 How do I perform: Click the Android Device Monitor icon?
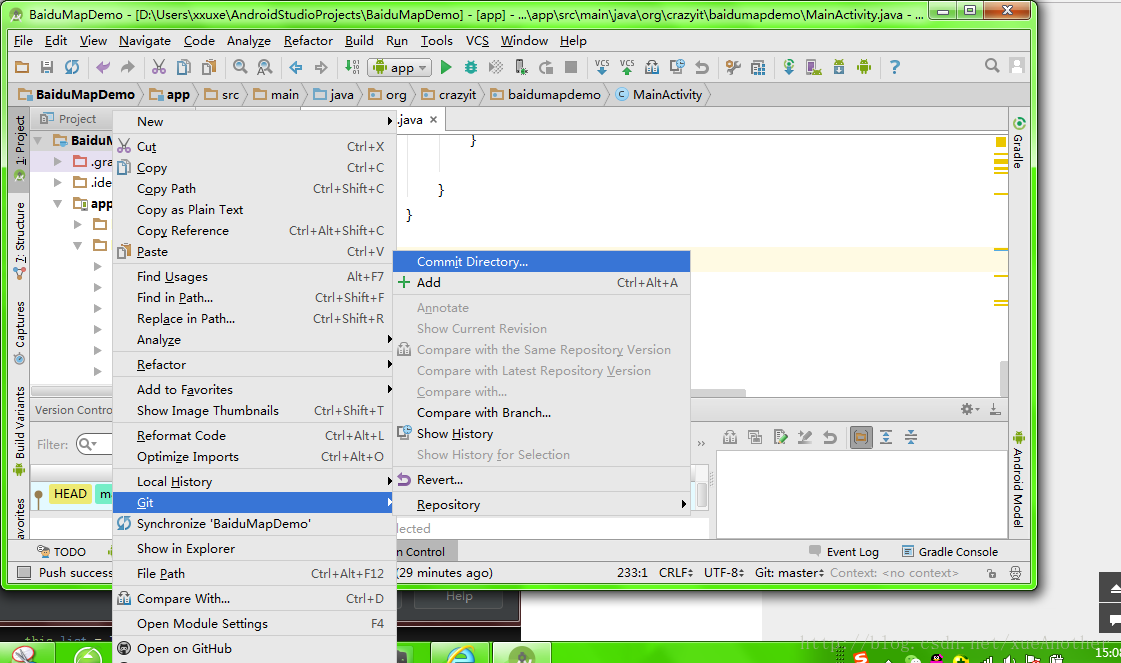click(864, 67)
